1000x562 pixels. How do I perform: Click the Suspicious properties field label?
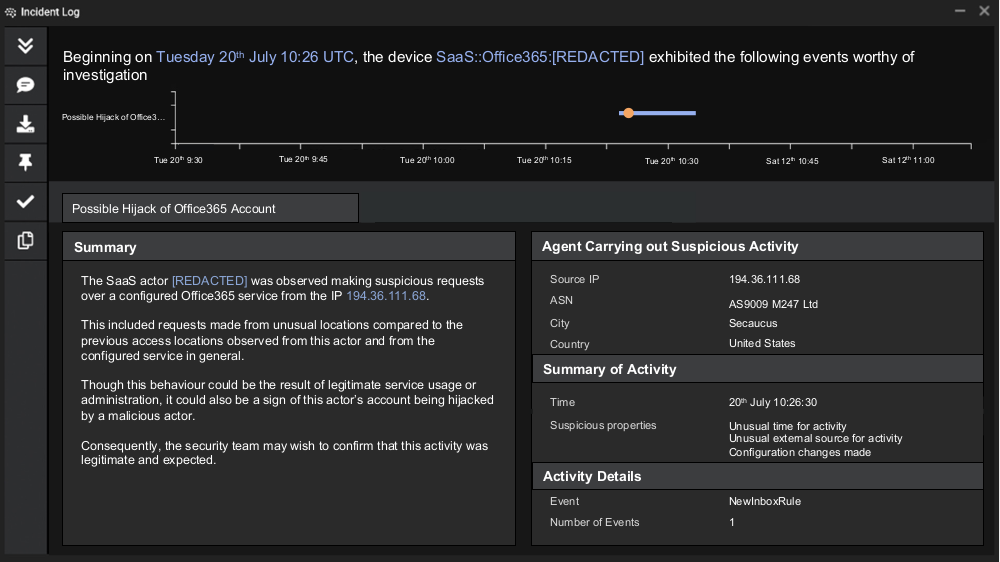click(603, 425)
